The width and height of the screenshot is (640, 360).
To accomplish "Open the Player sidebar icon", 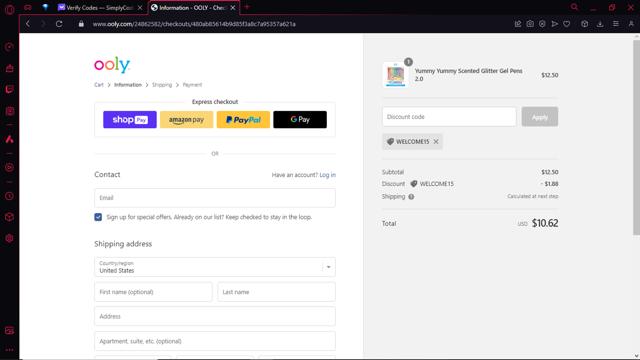I will (x=9, y=167).
